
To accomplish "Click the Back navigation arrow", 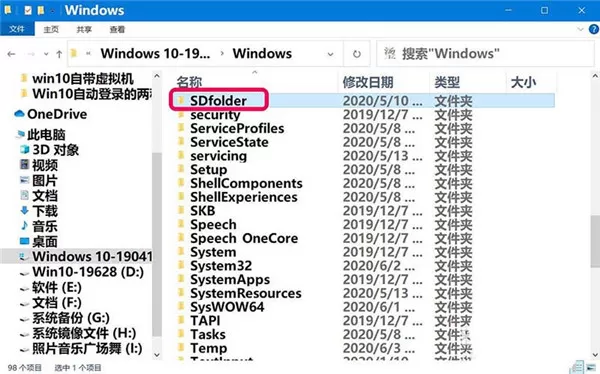I will tap(11, 54).
